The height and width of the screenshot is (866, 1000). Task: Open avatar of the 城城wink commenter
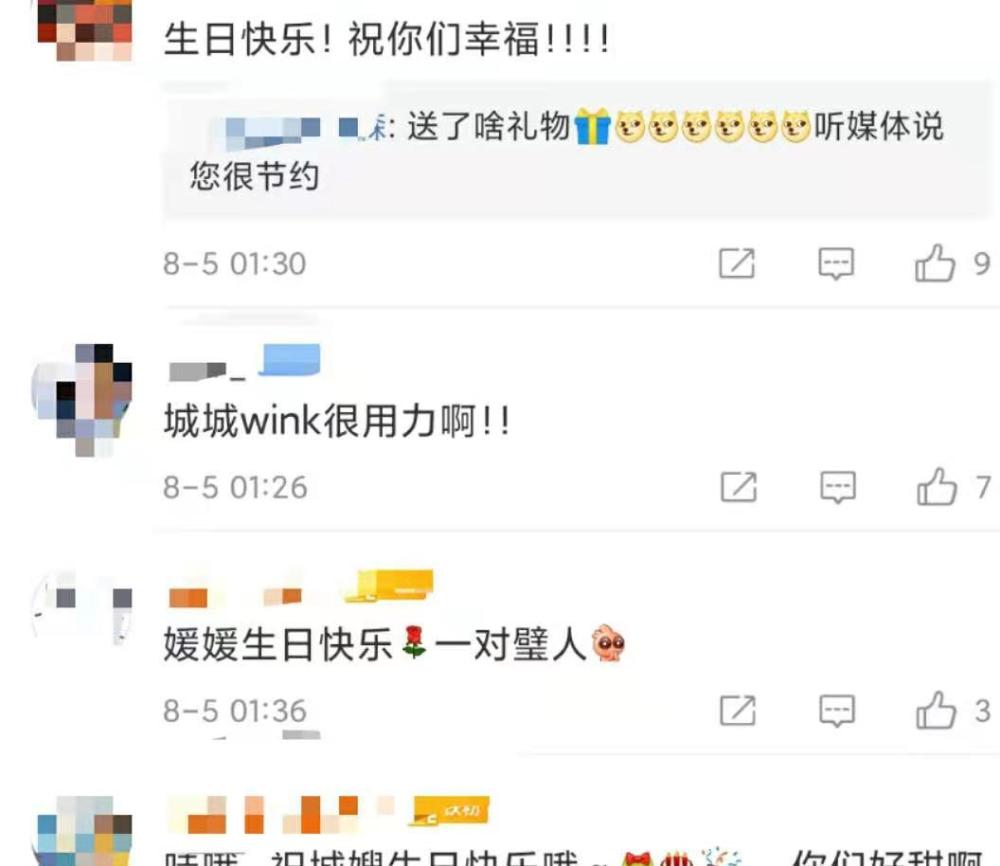point(82,399)
